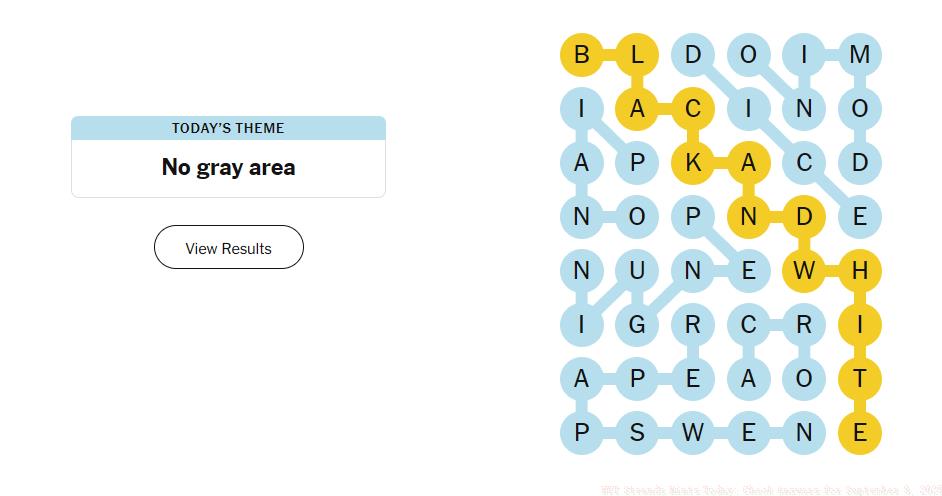This screenshot has height=496, width=942.
Task: Click the yellow letter C tile
Action: click(x=693, y=109)
